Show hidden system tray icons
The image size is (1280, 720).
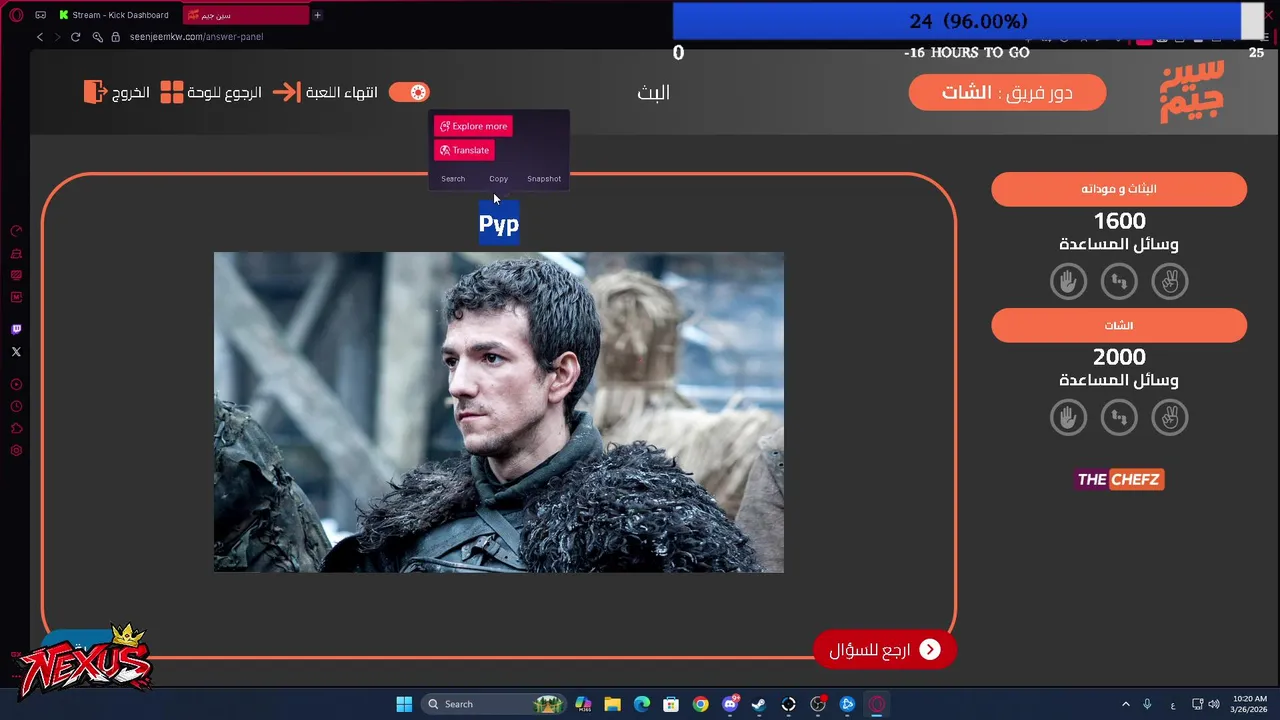[x=1125, y=704]
